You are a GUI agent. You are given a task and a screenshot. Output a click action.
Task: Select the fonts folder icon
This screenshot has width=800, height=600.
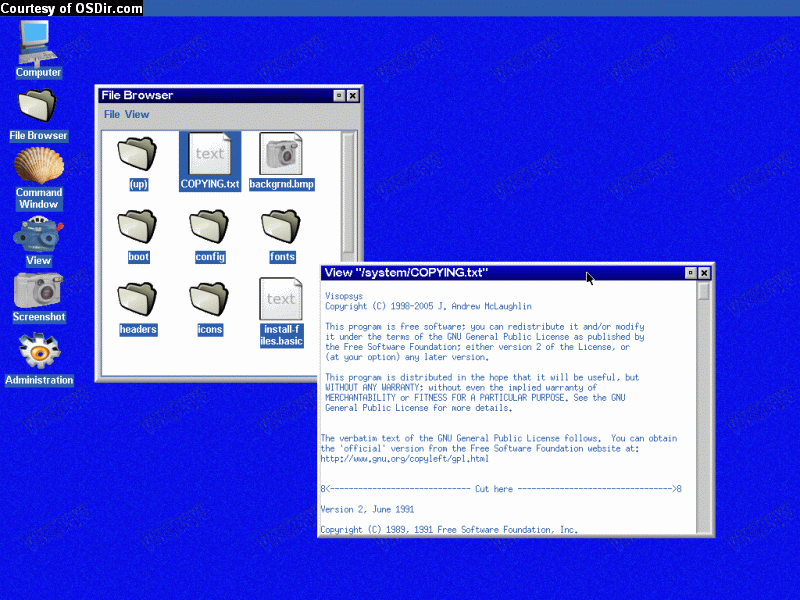tap(282, 235)
